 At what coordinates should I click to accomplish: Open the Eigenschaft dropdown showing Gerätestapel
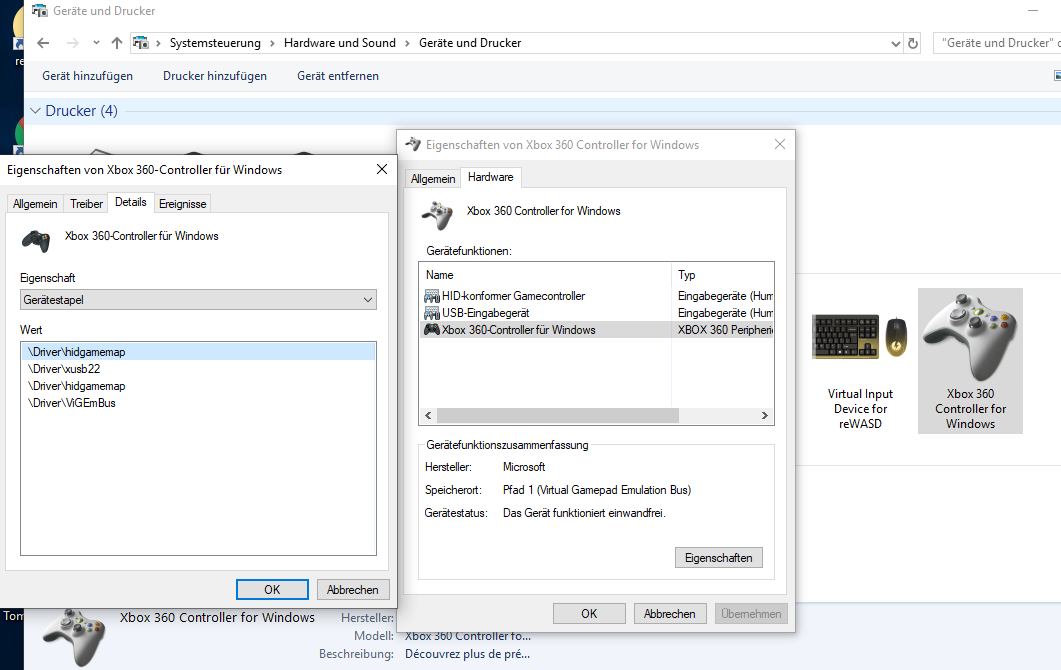pyautogui.click(x=198, y=299)
